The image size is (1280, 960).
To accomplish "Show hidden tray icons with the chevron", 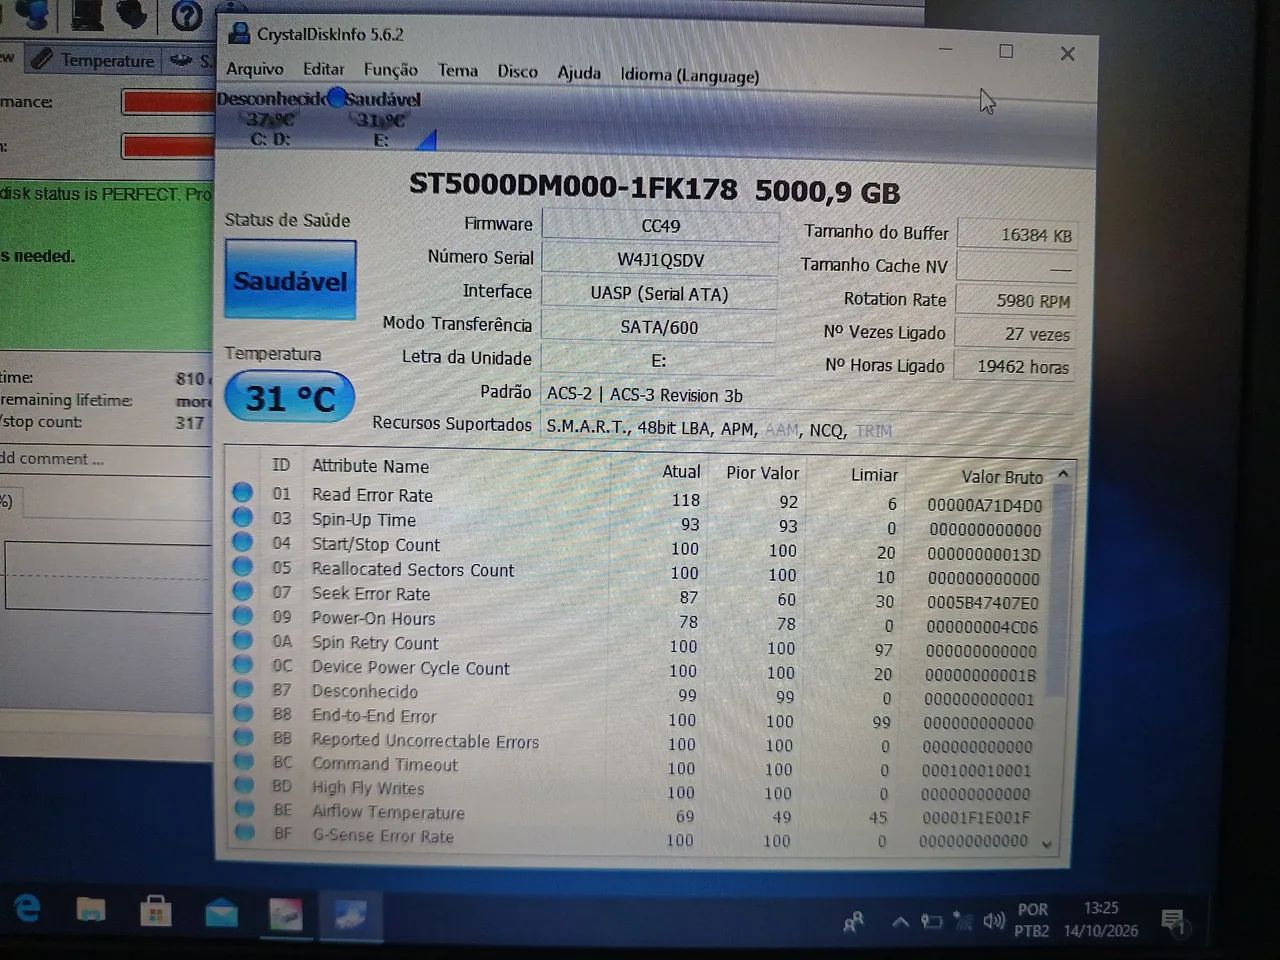I will coord(900,922).
